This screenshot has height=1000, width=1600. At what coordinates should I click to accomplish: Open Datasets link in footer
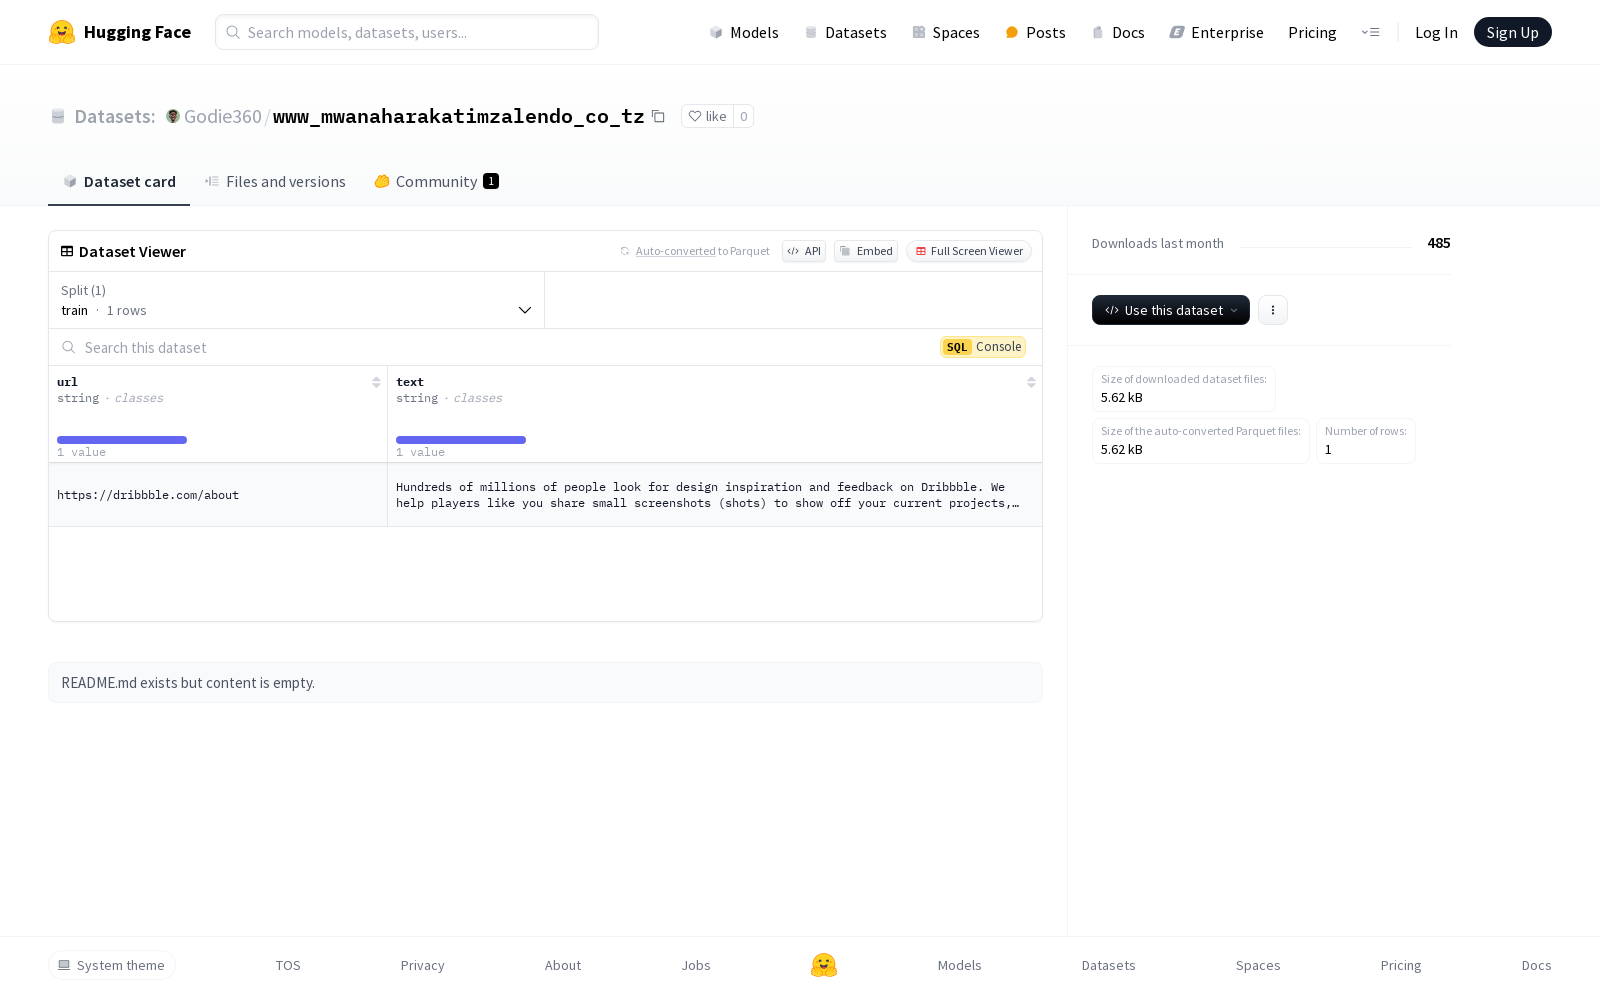pos(1109,965)
